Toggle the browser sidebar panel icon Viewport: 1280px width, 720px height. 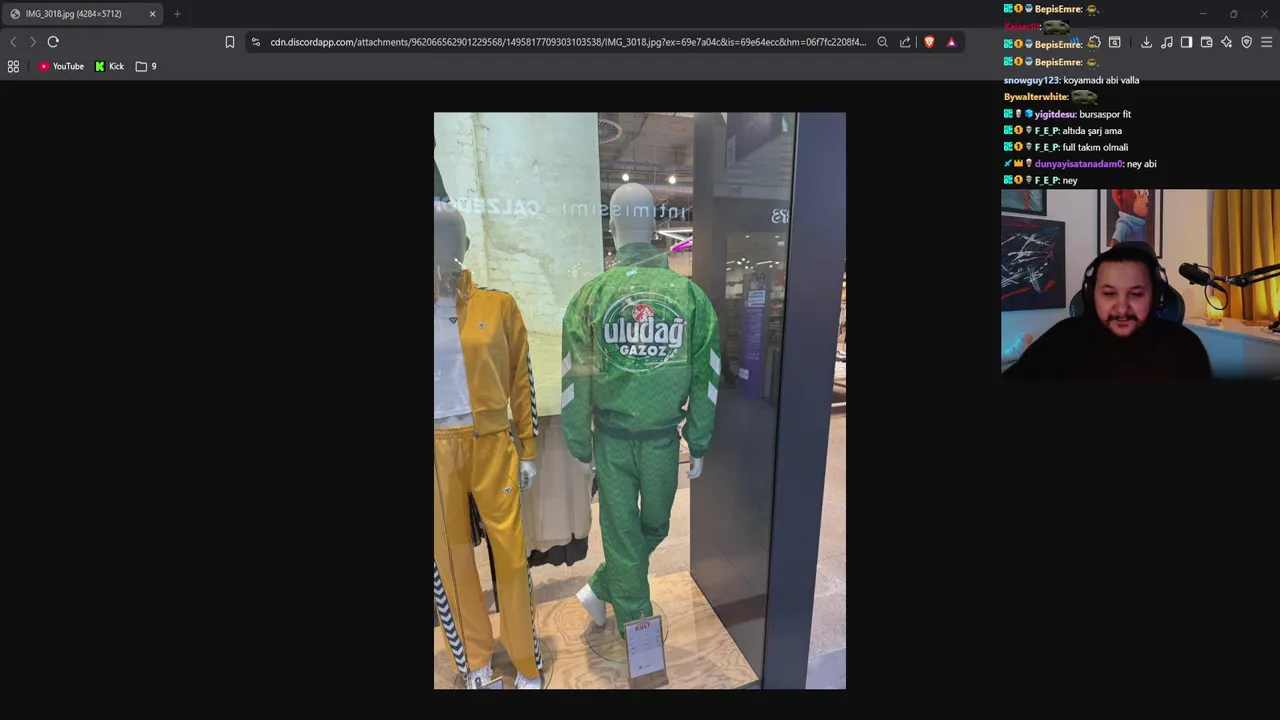point(1186,42)
